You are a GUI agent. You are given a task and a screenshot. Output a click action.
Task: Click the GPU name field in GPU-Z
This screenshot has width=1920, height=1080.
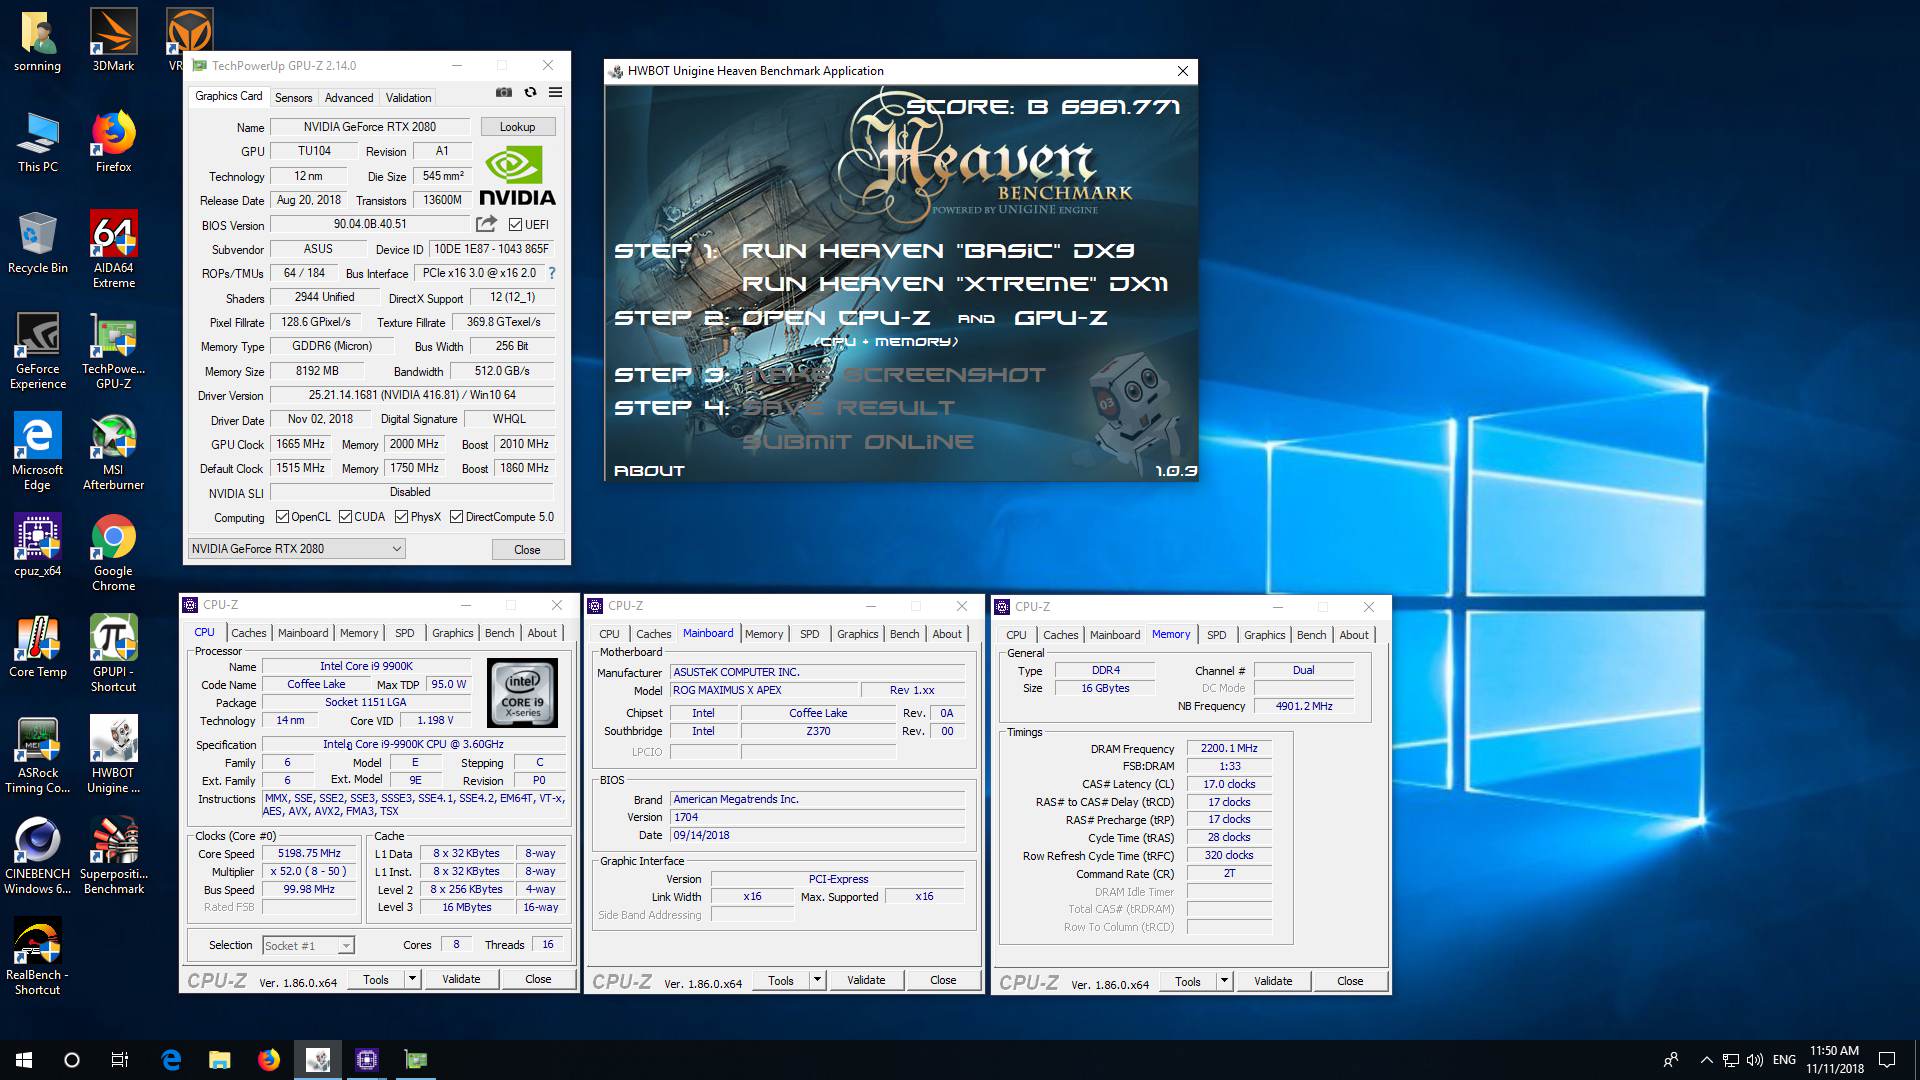click(370, 127)
